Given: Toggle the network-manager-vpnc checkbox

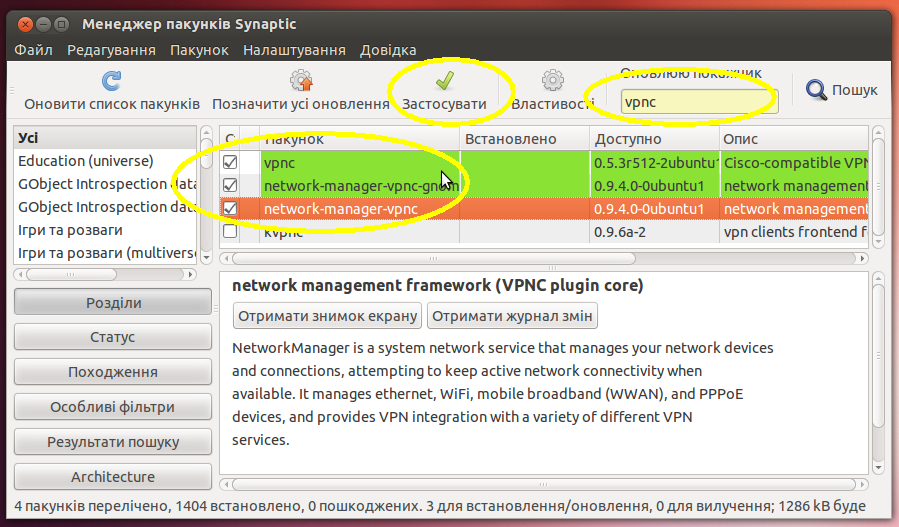Looking at the screenshot, I should [230, 208].
